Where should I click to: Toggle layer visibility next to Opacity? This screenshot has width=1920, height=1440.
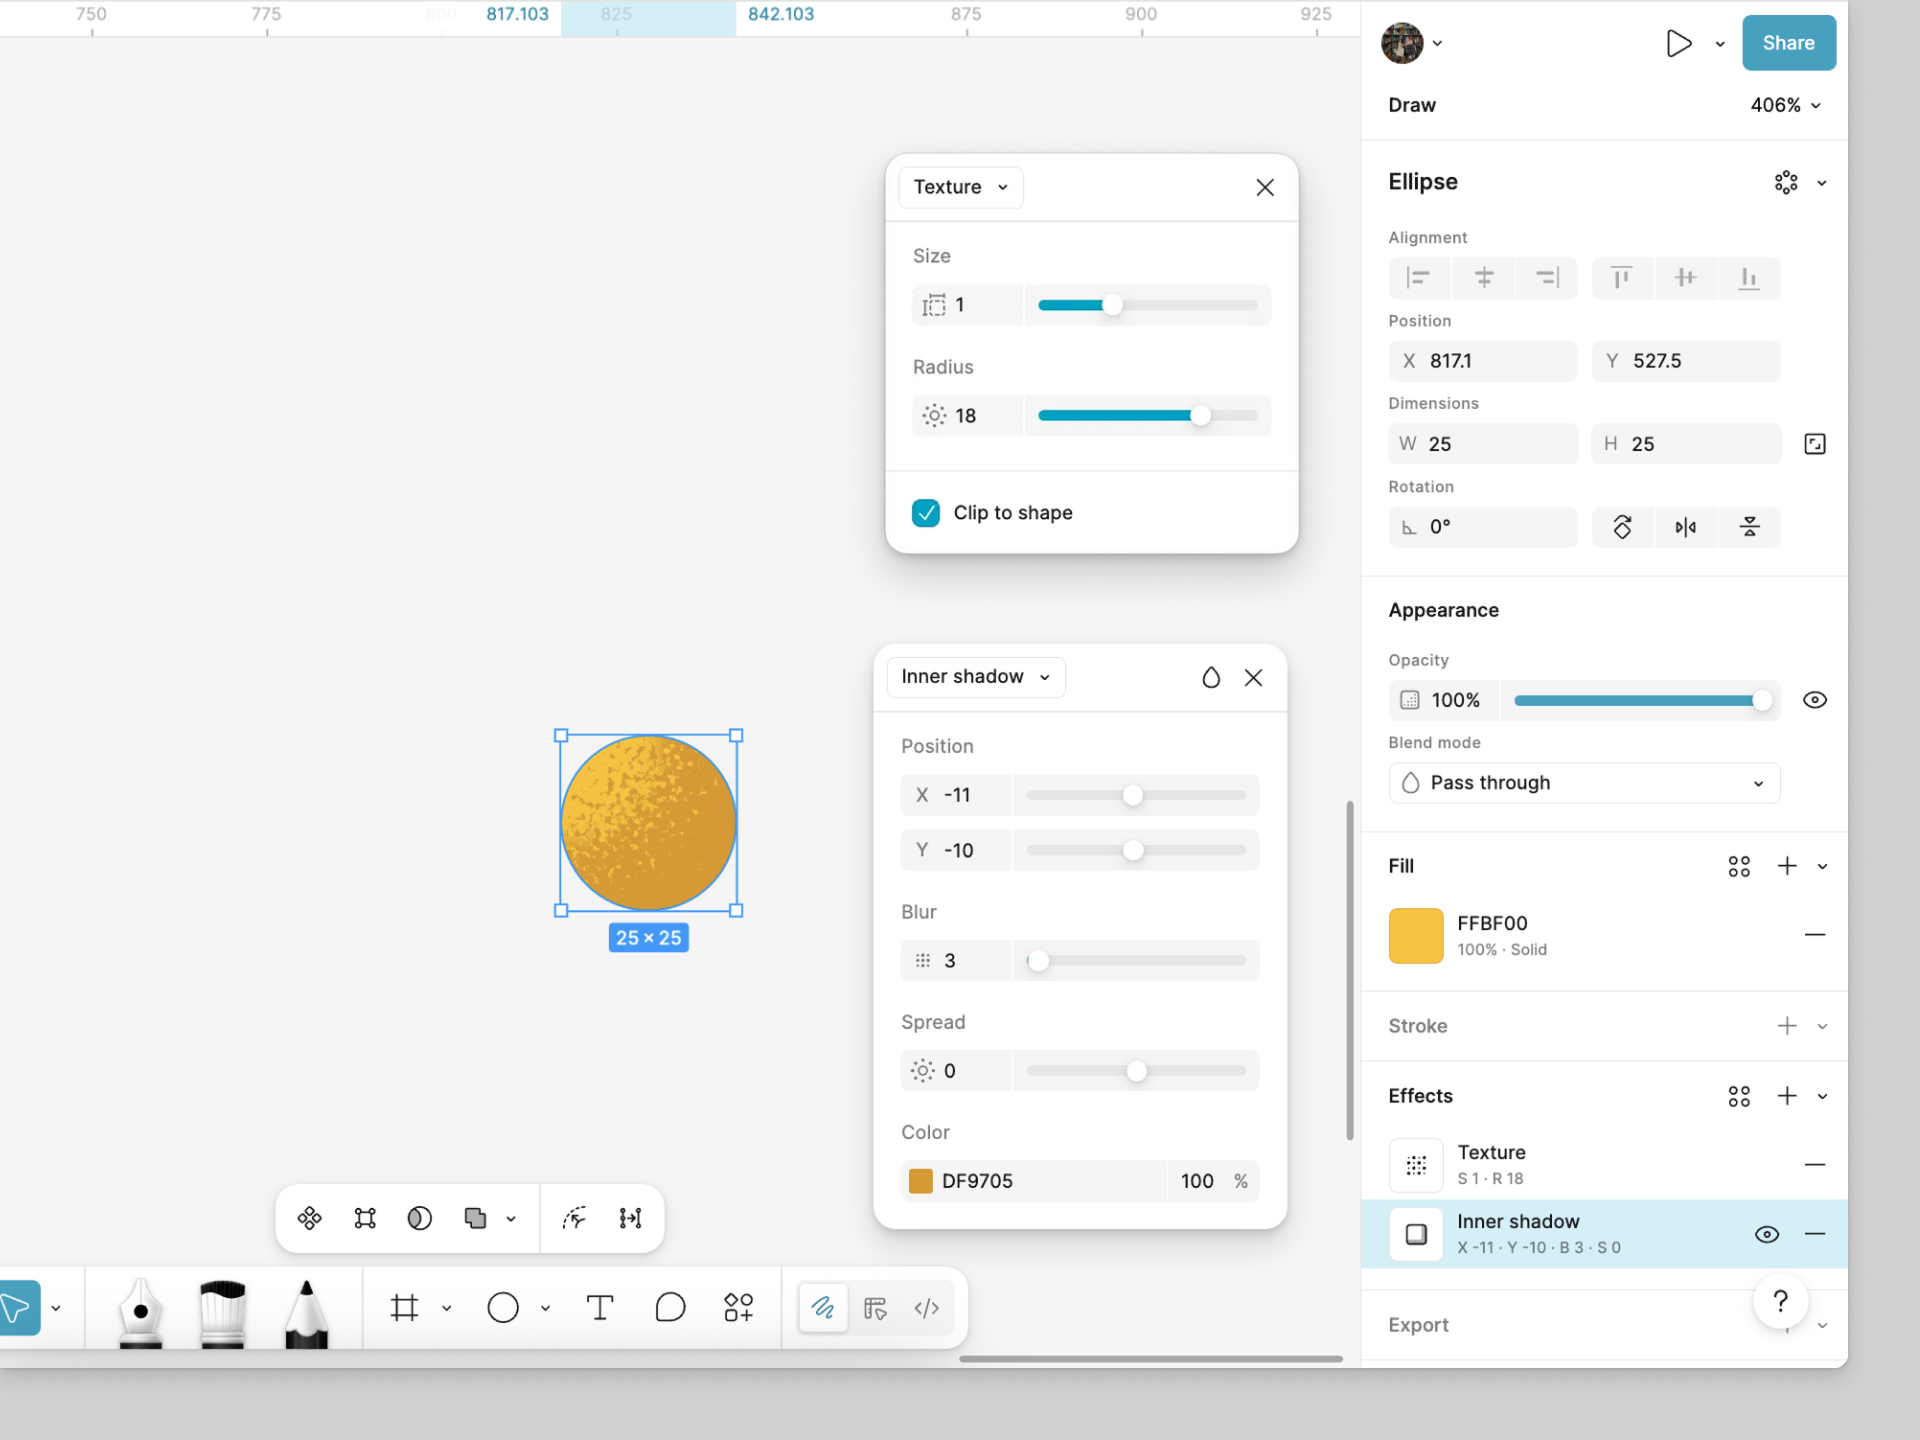tap(1814, 700)
